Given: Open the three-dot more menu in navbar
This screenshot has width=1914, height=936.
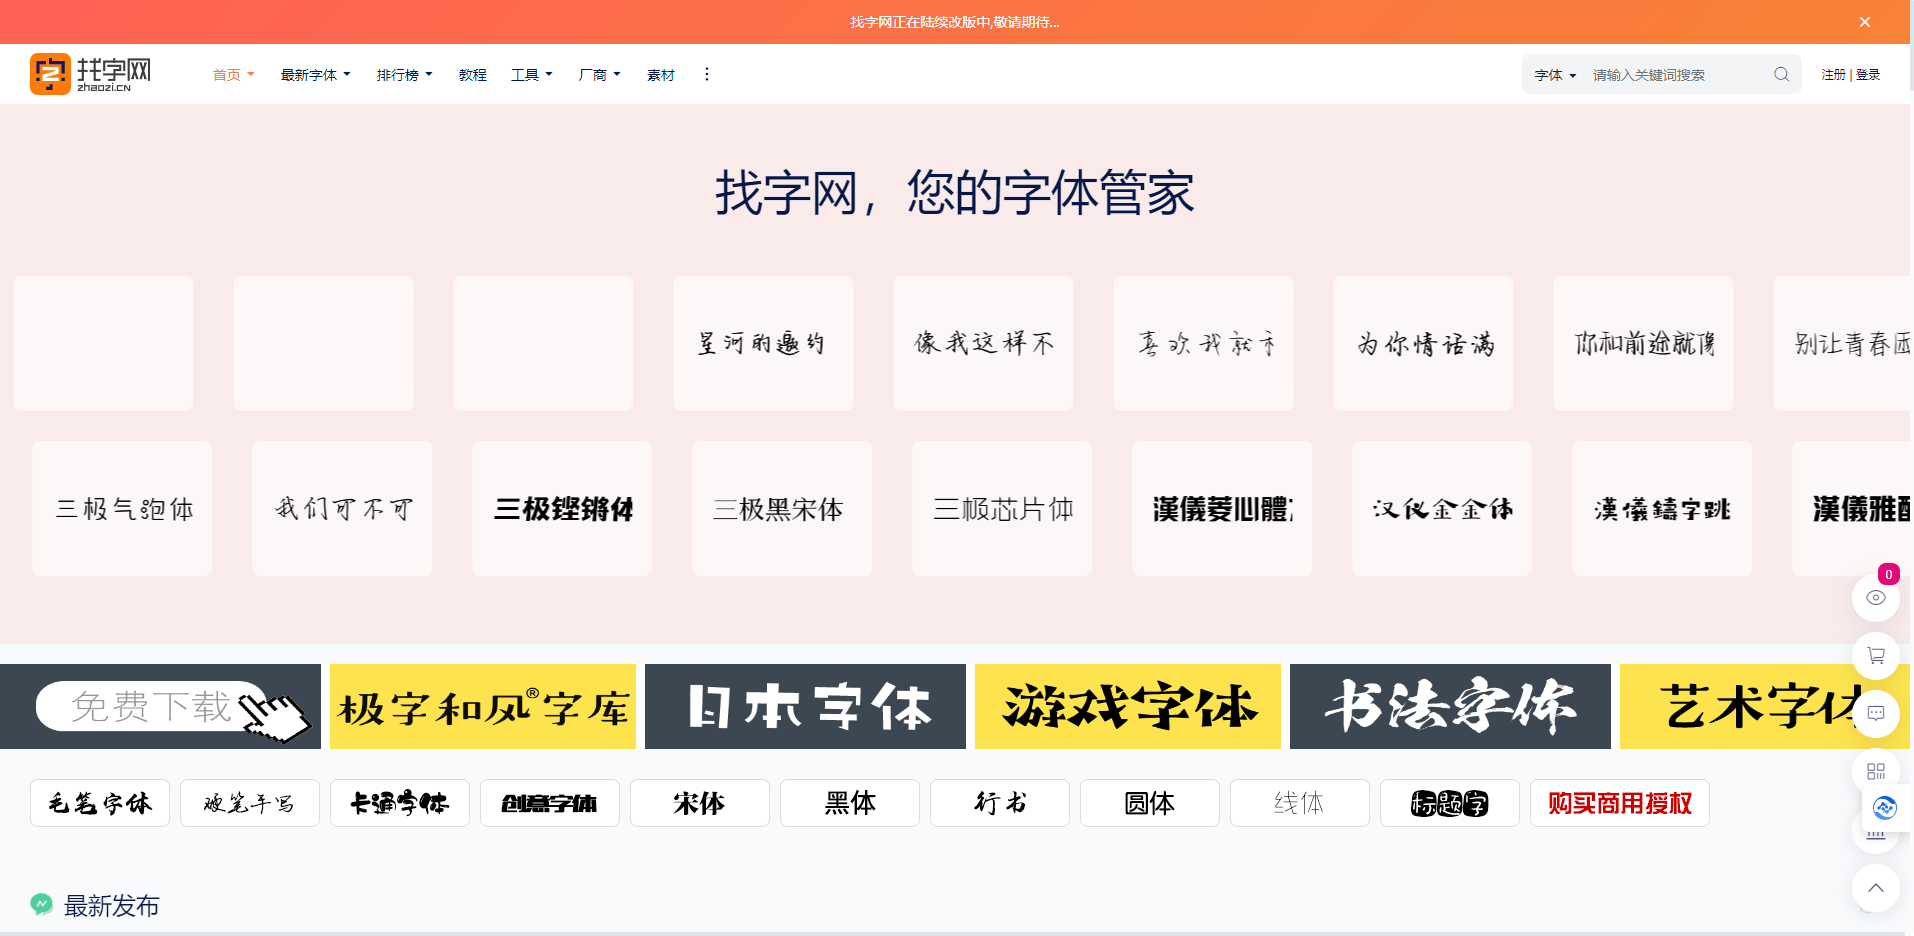Looking at the screenshot, I should point(707,74).
